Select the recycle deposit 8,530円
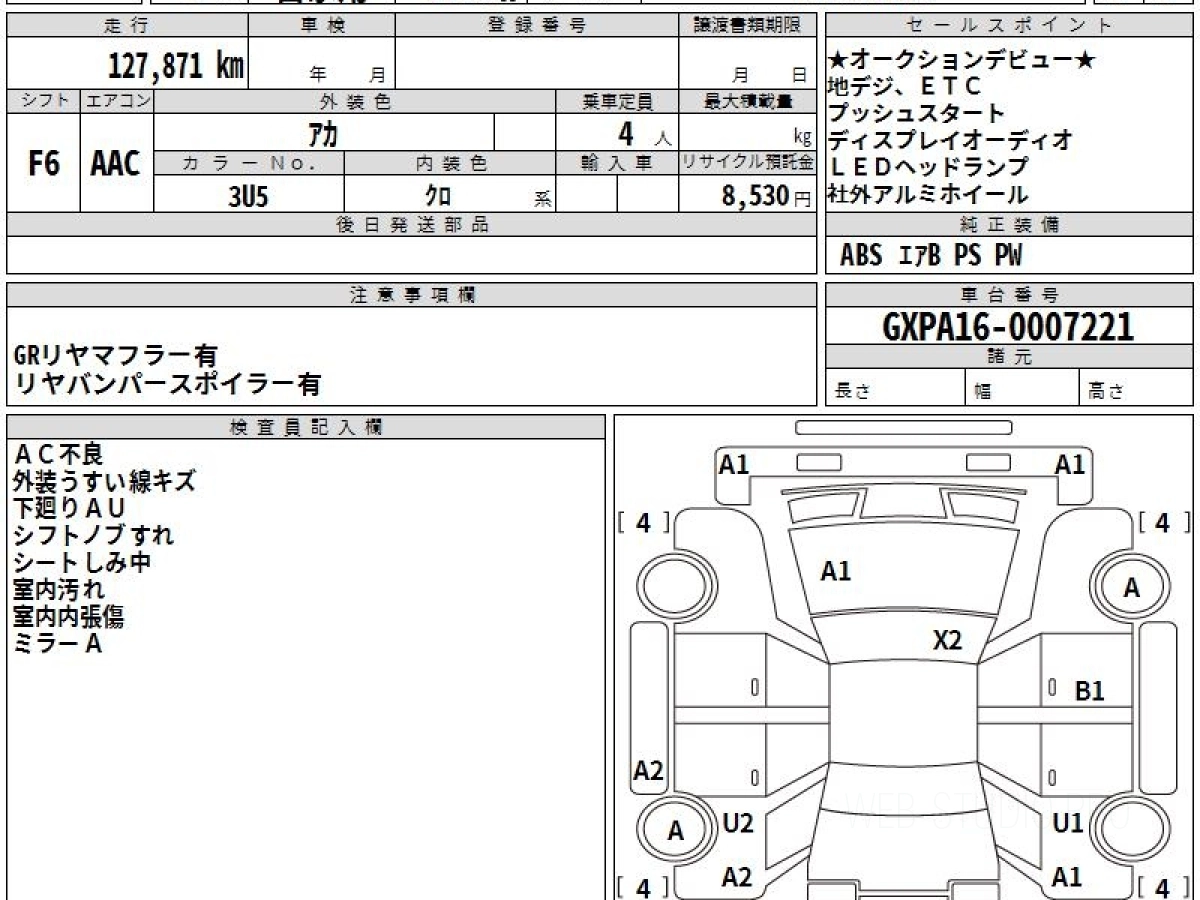This screenshot has width=1200, height=900. point(766,196)
